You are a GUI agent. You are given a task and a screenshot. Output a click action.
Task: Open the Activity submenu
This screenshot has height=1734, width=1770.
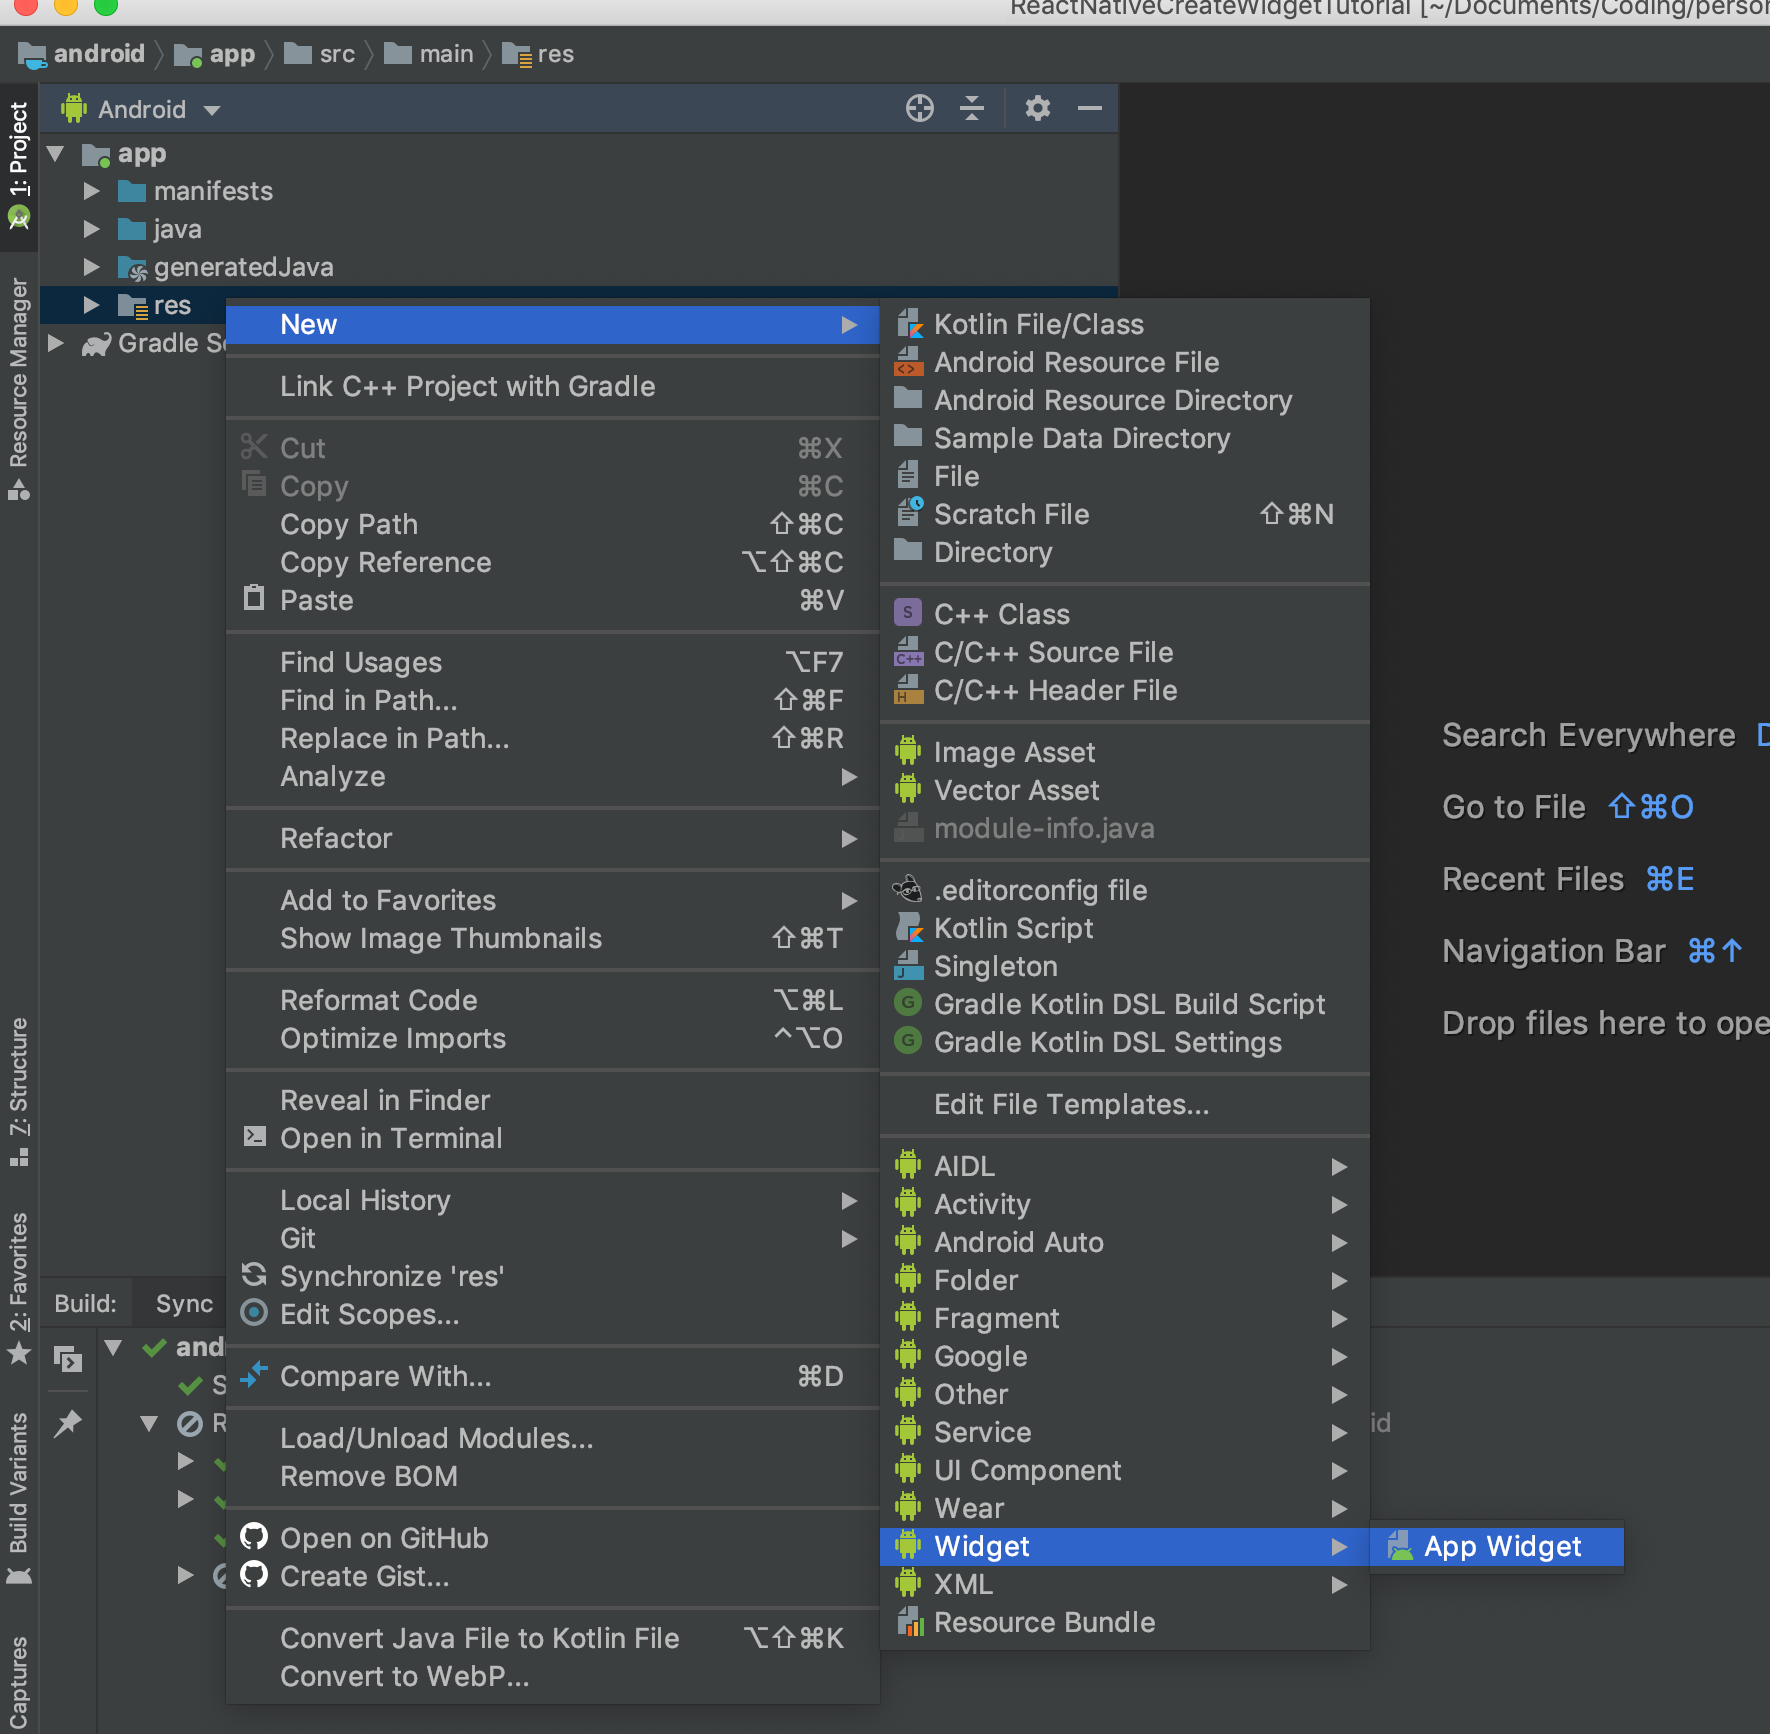[x=1125, y=1204]
